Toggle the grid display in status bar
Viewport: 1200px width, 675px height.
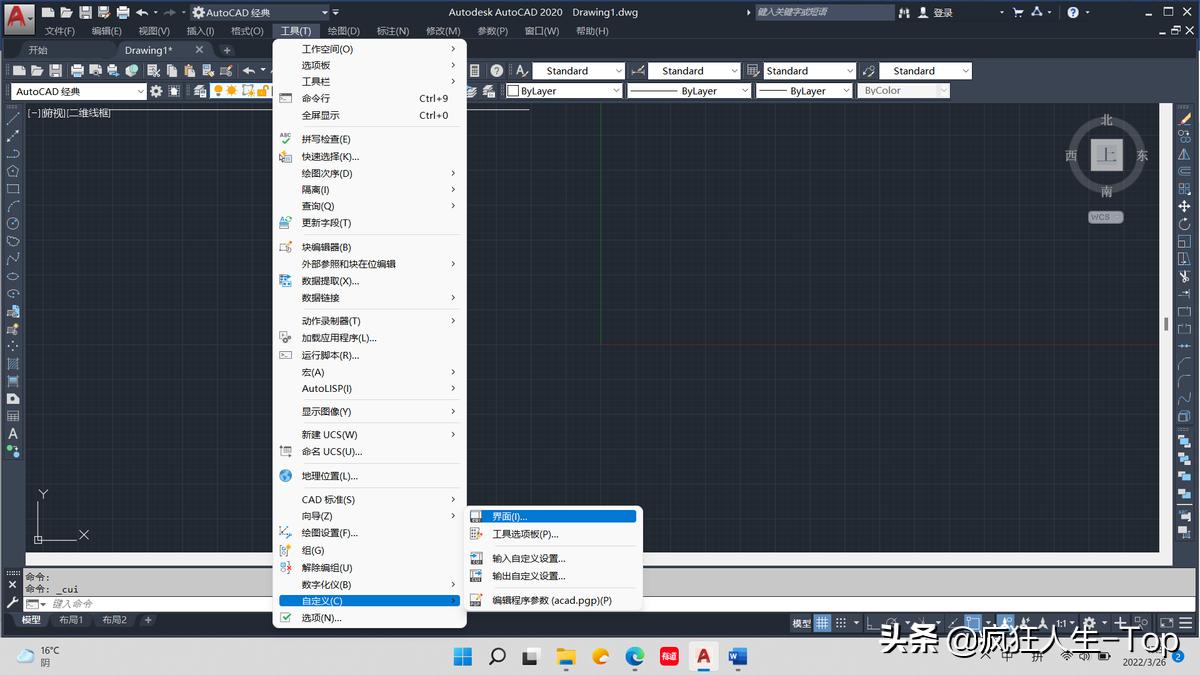822,622
